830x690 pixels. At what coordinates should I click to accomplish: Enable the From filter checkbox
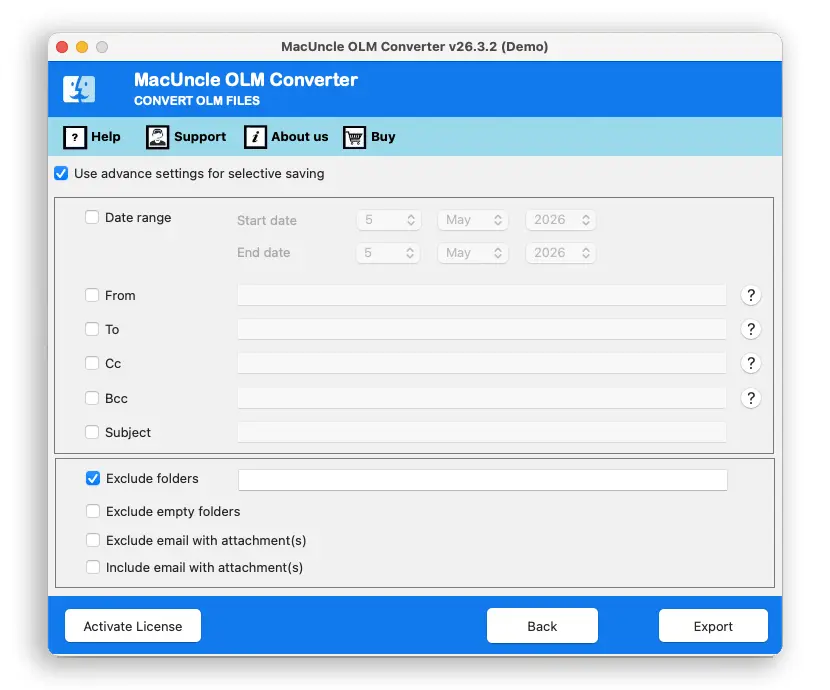click(92, 295)
